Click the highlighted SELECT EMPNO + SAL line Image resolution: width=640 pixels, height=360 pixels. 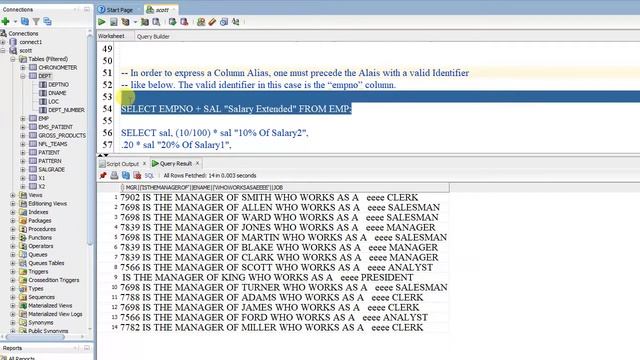(x=236, y=109)
